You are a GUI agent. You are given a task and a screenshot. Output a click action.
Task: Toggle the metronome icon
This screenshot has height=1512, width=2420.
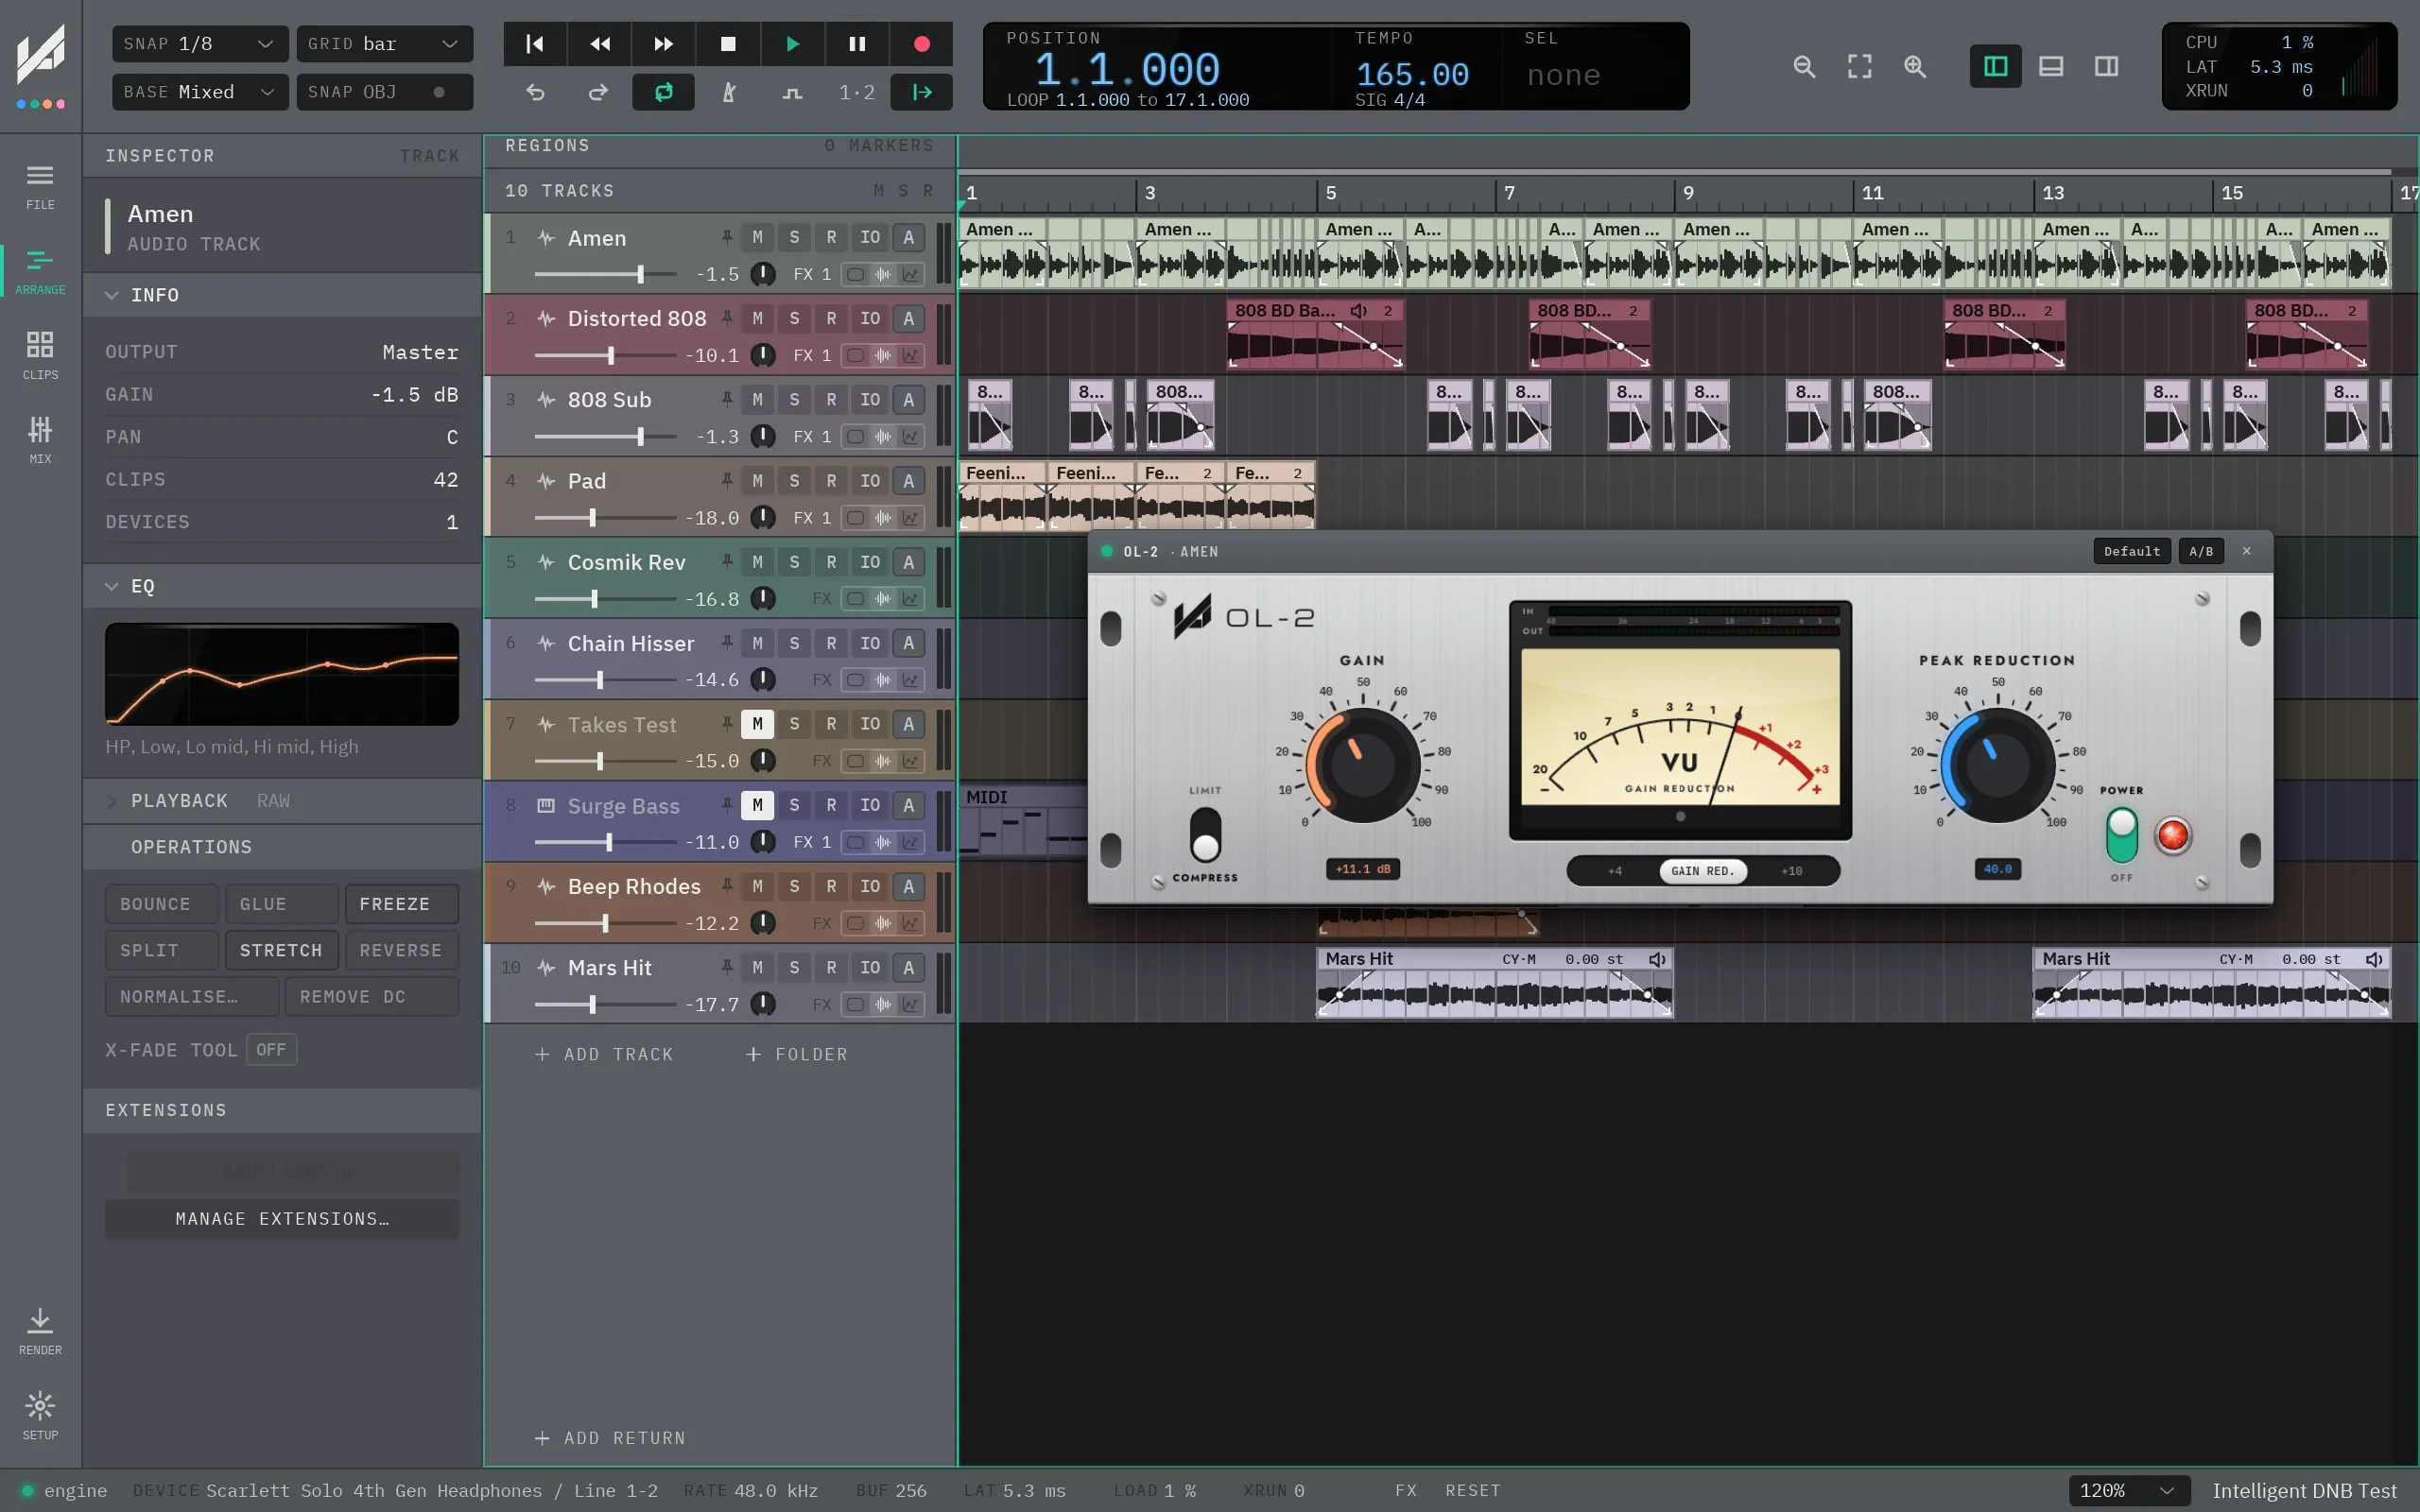729,93
